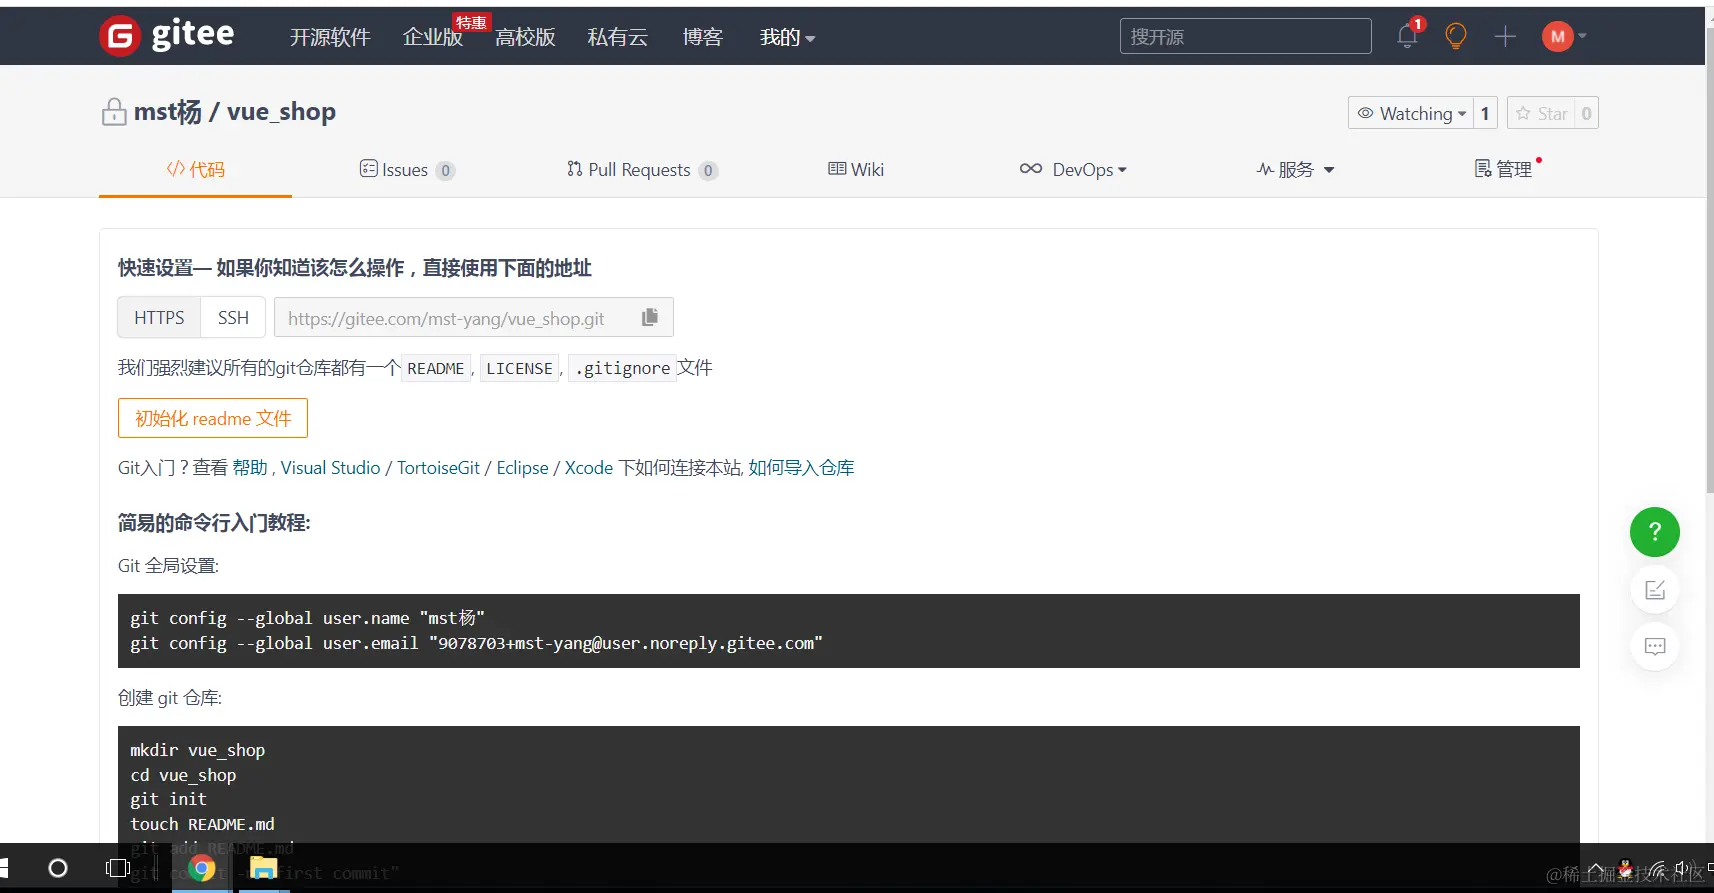This screenshot has height=893, width=1714.
Task: Open 开源软件 in the top navigation
Action: pyautogui.click(x=330, y=38)
